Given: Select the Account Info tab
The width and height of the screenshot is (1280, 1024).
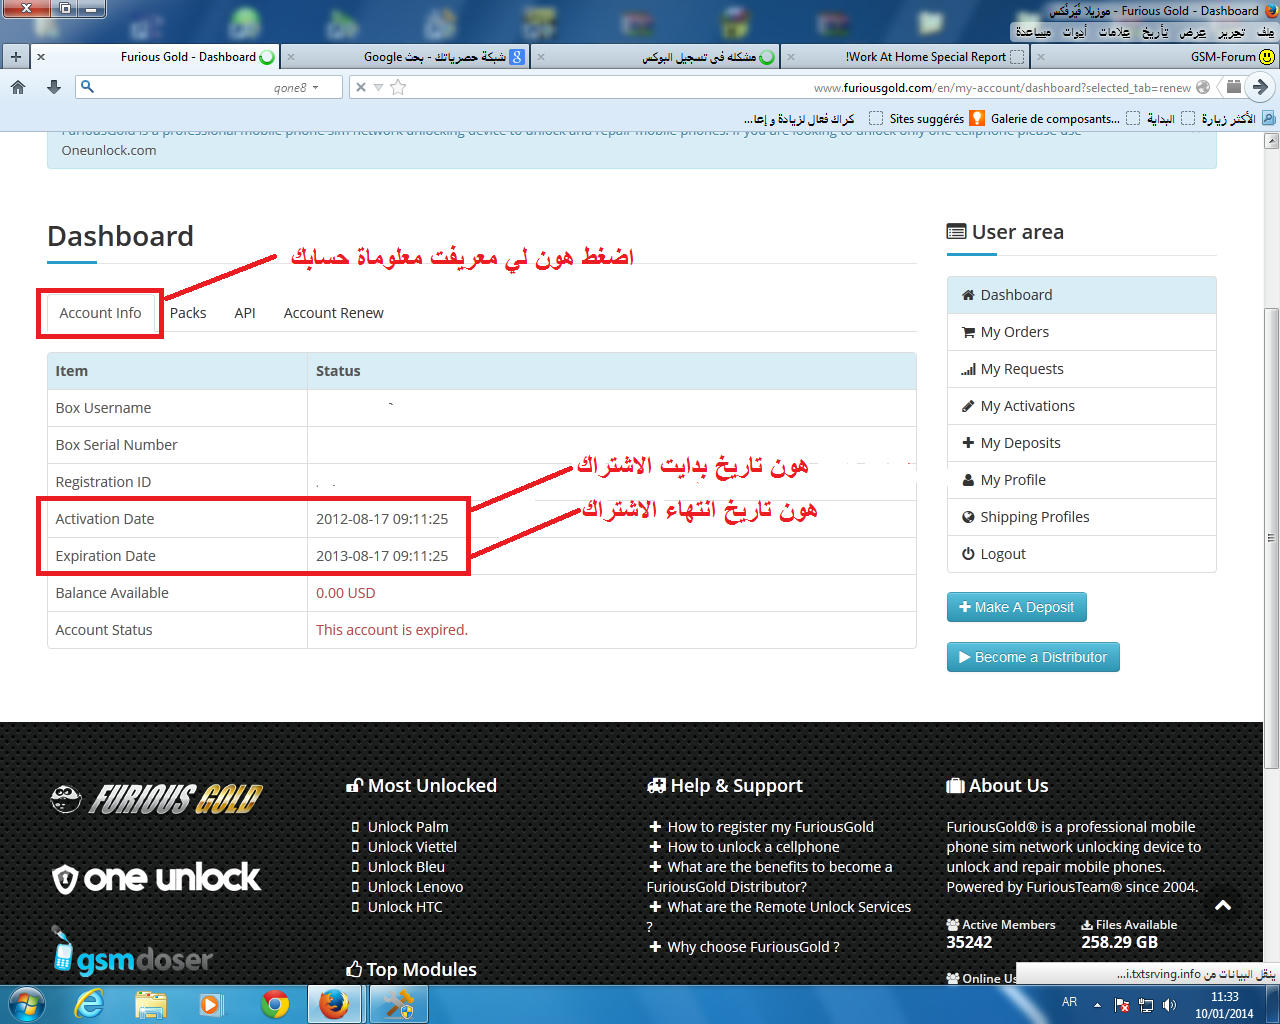Looking at the screenshot, I should click(x=100, y=313).
